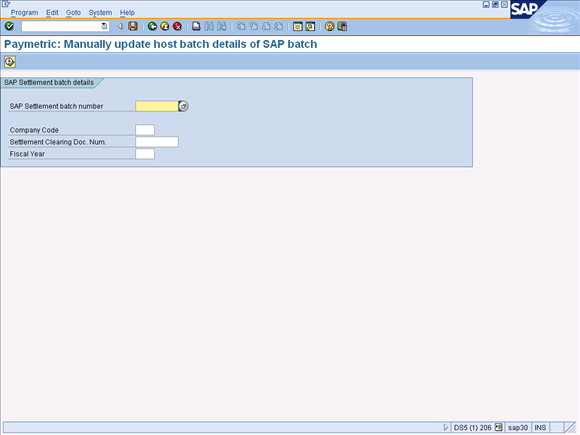Screen dimensions: 580x435
Task: Click the yellow Exit arrow icon
Action: [165, 26]
